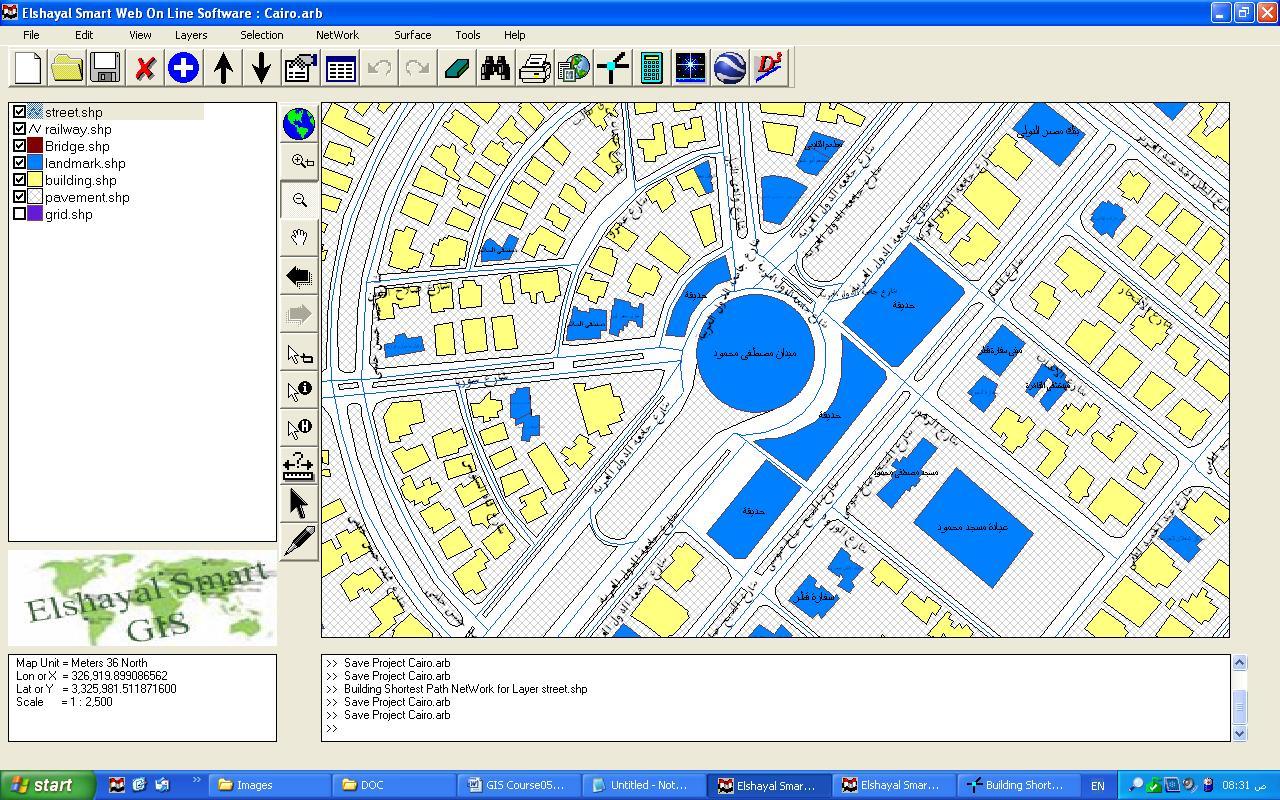Switch to the Building Short... taskbar button
Viewport: 1280px width, 800px height.
click(x=1018, y=785)
